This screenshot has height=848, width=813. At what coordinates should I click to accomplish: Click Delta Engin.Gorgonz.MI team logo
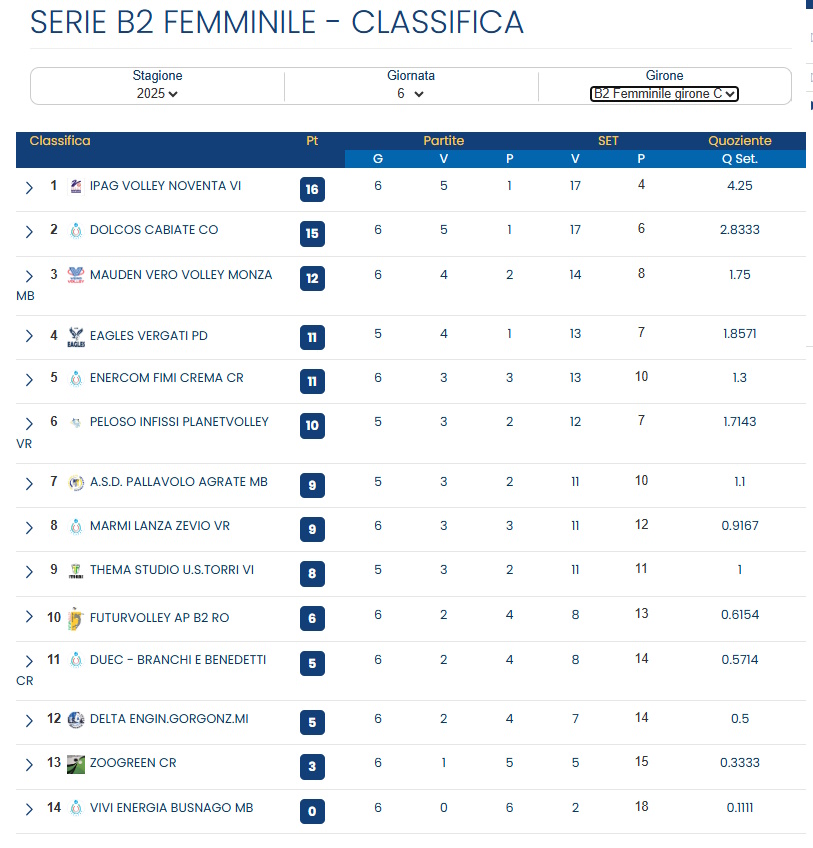tap(76, 719)
